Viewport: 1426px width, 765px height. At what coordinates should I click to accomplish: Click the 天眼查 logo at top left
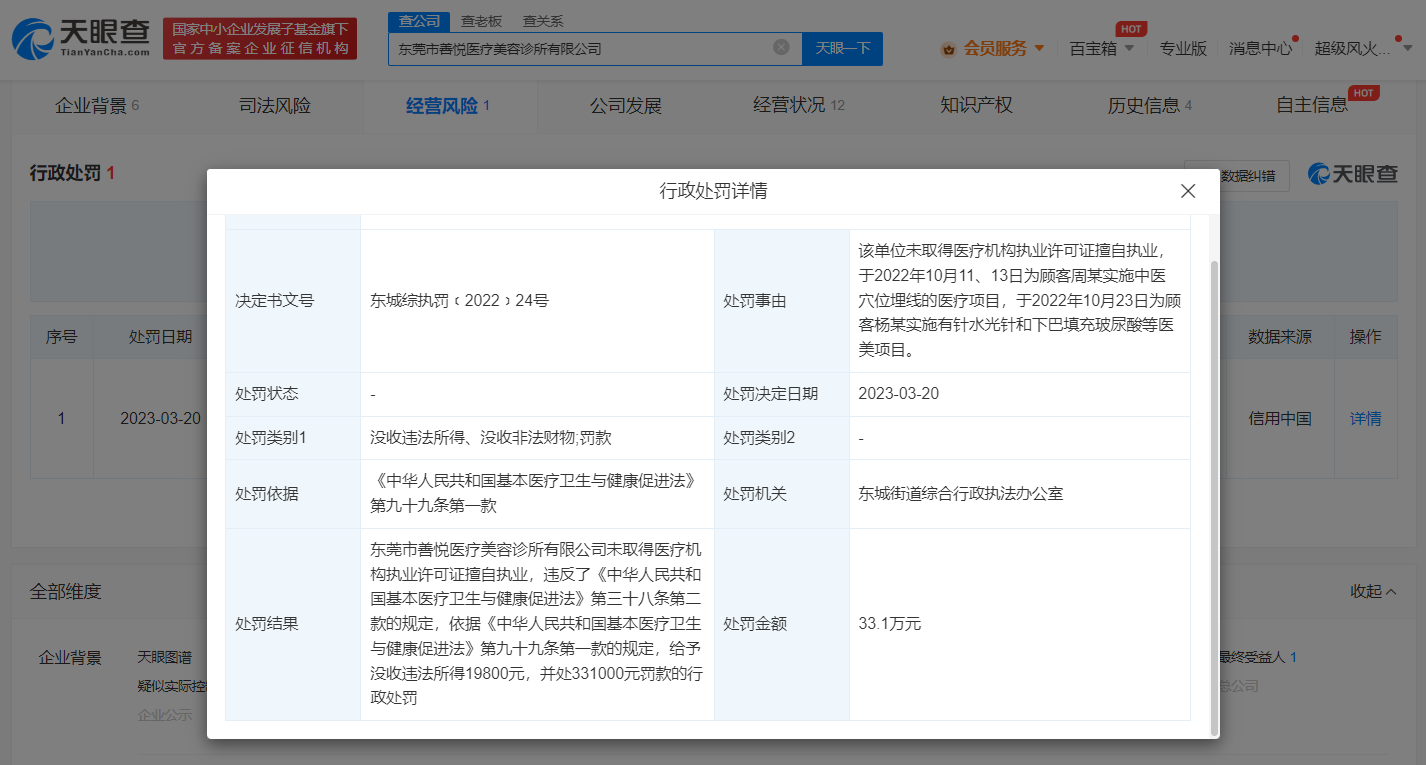pyautogui.click(x=82, y=38)
